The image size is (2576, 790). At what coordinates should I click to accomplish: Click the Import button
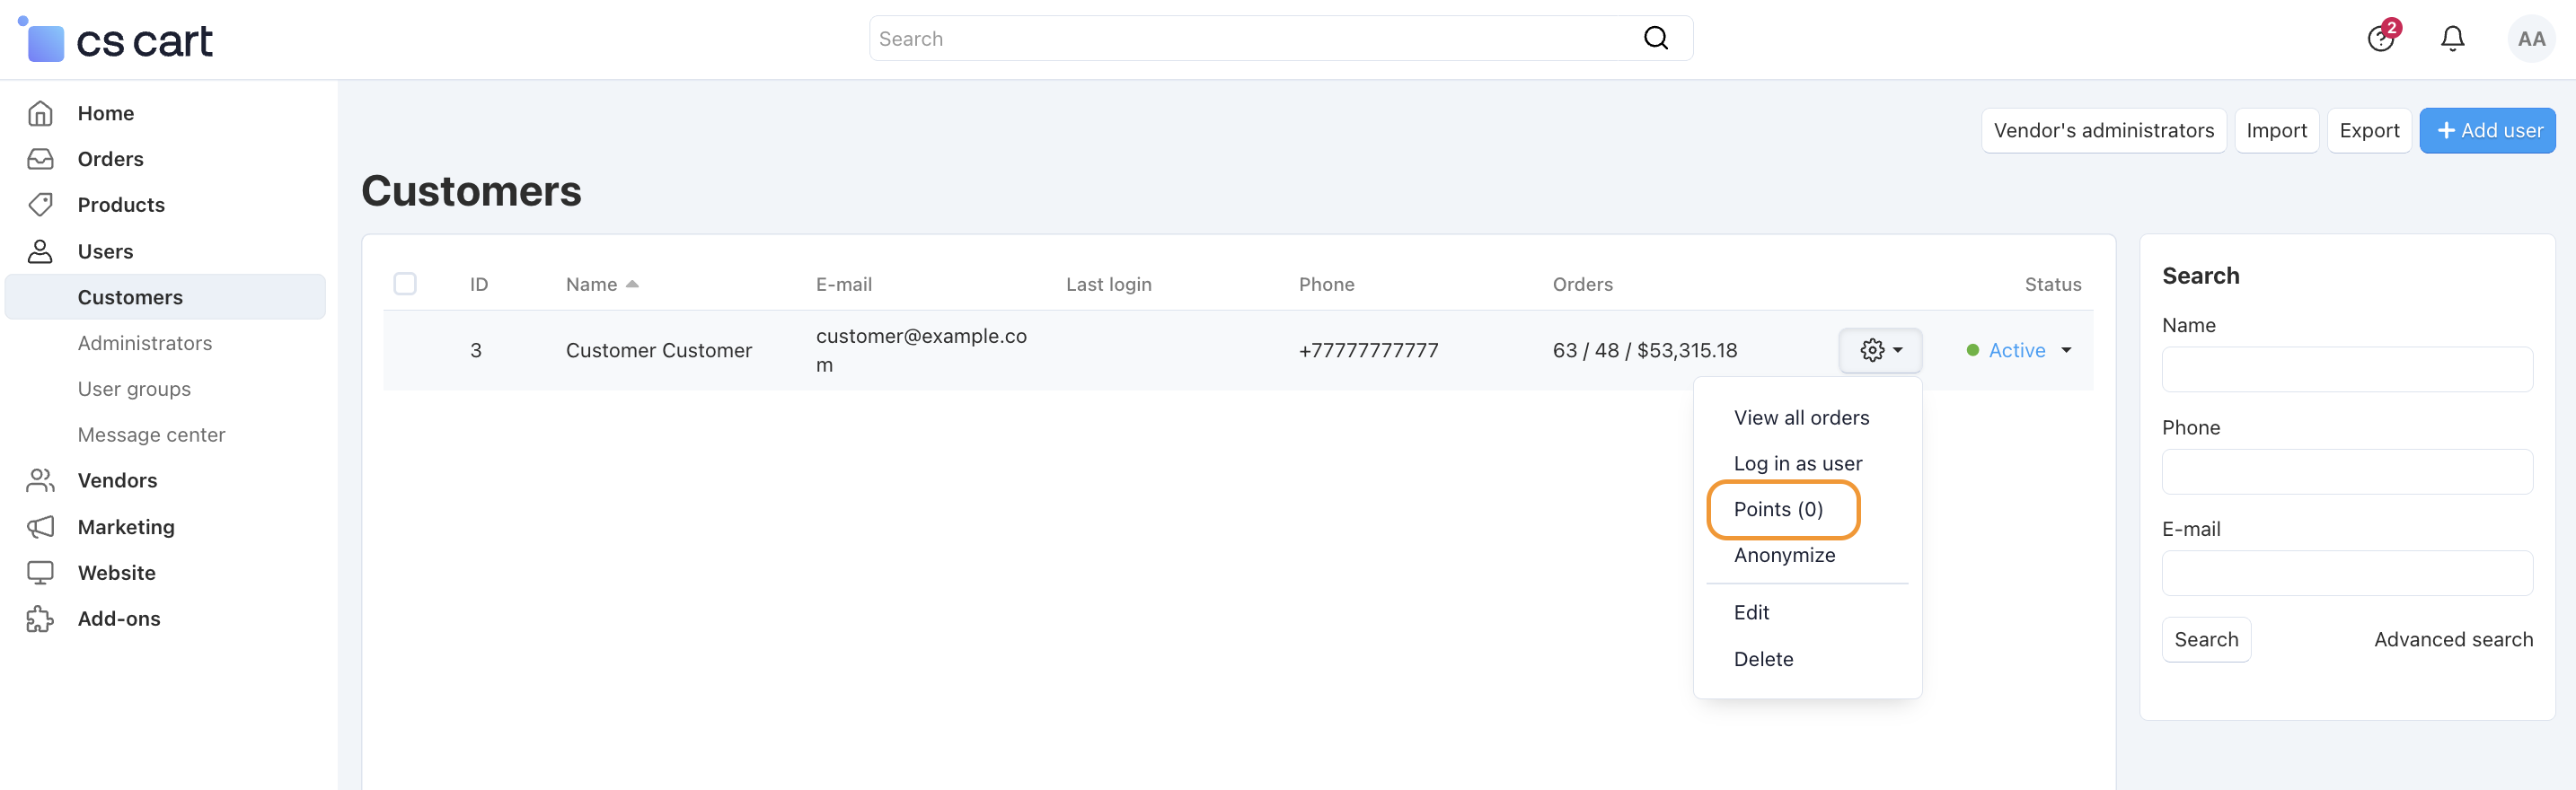2276,130
